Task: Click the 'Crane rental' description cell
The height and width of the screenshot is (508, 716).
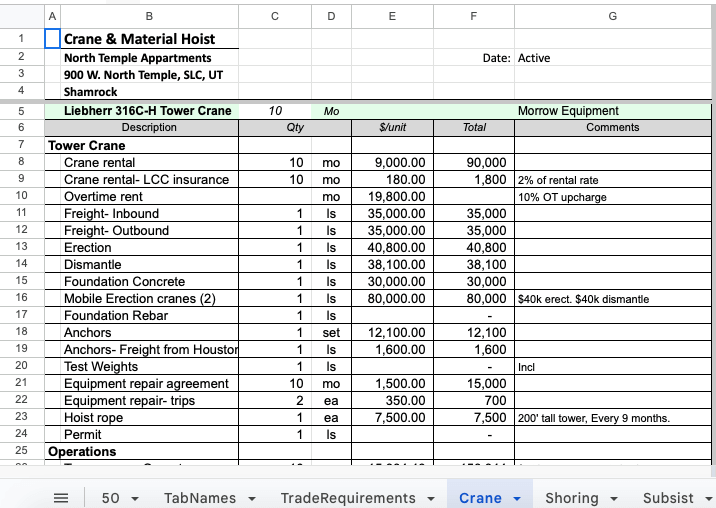Action: click(x=149, y=162)
